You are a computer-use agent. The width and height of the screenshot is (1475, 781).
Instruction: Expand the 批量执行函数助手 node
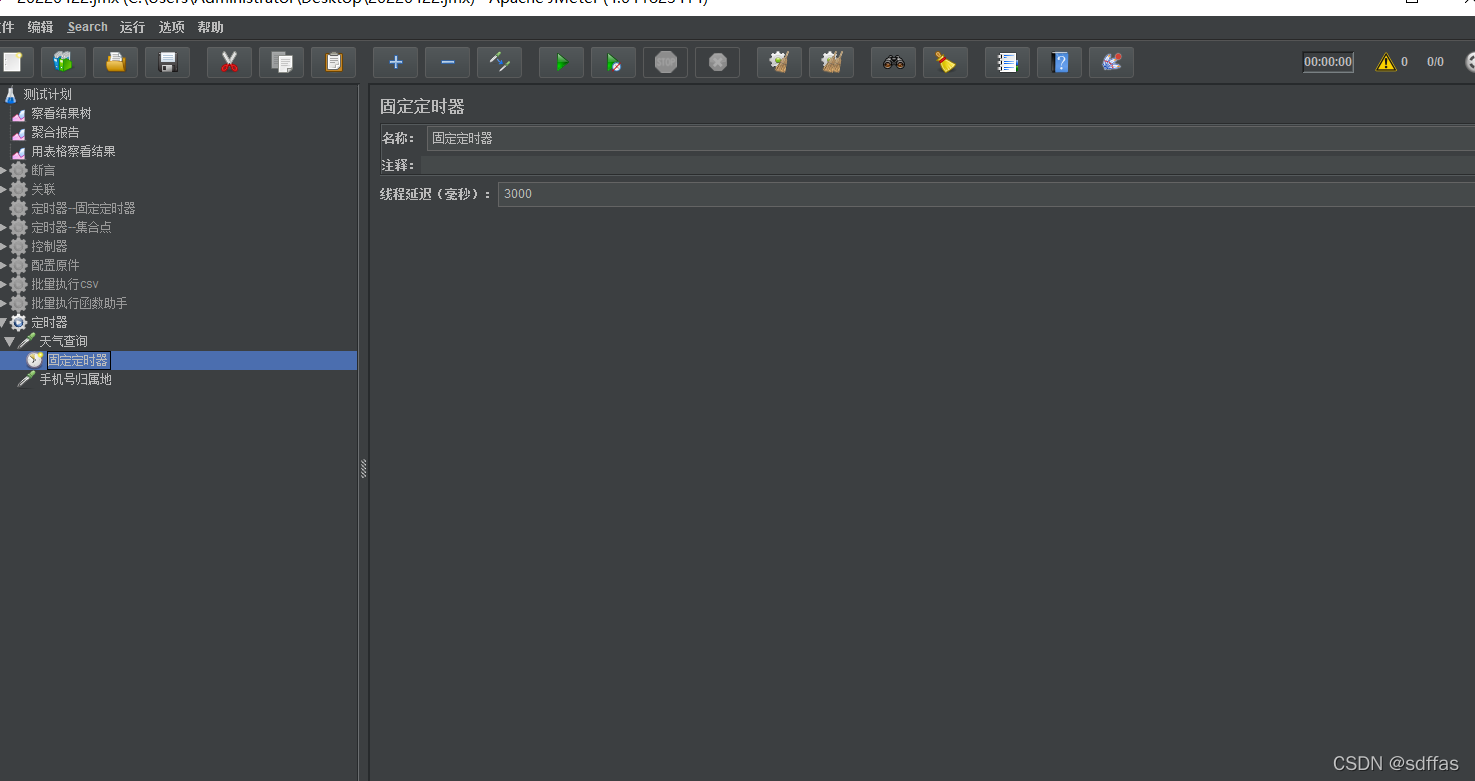[4, 303]
